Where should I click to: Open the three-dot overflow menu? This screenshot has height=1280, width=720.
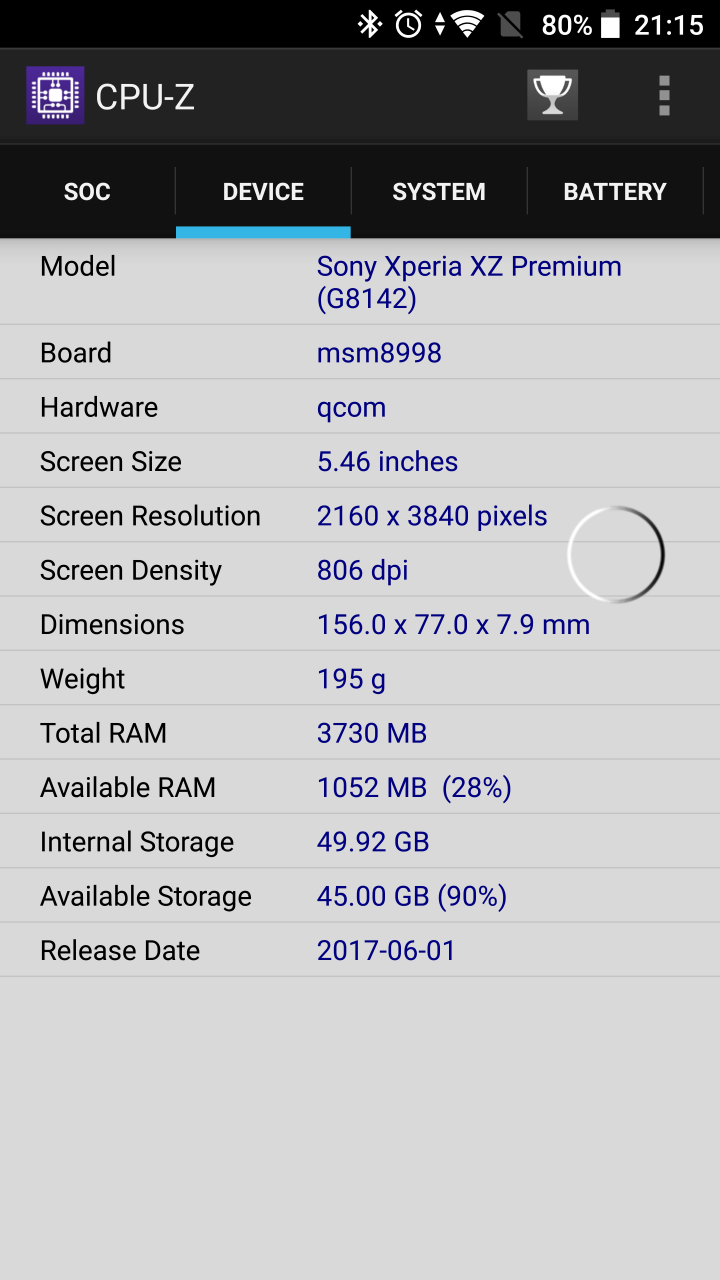point(664,96)
